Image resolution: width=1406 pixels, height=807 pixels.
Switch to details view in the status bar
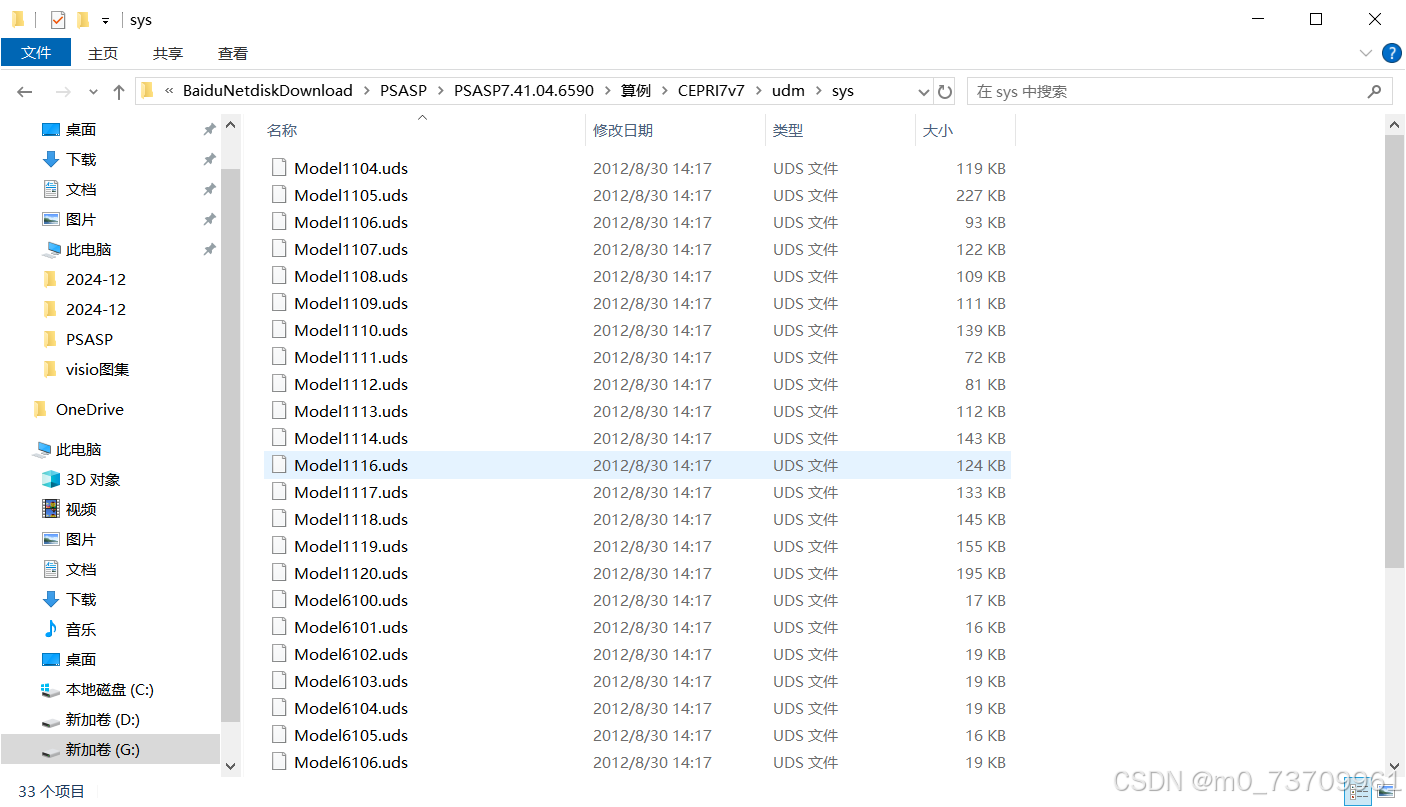1359,791
